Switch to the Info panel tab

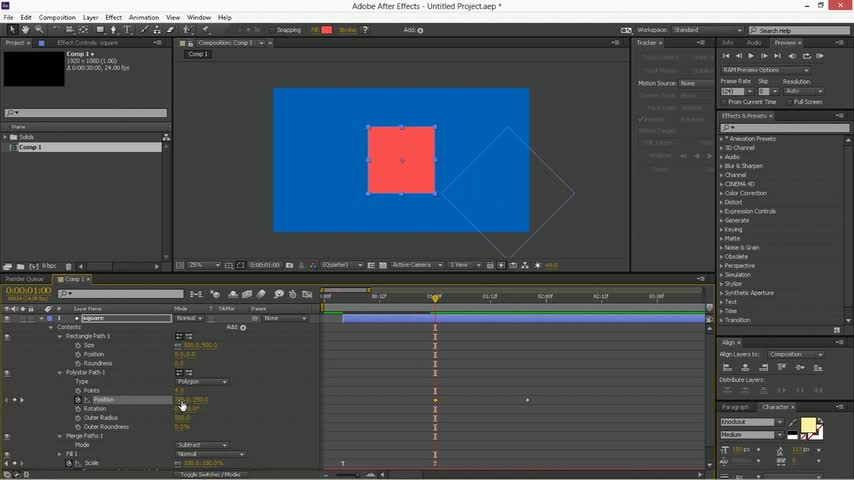[x=728, y=42]
